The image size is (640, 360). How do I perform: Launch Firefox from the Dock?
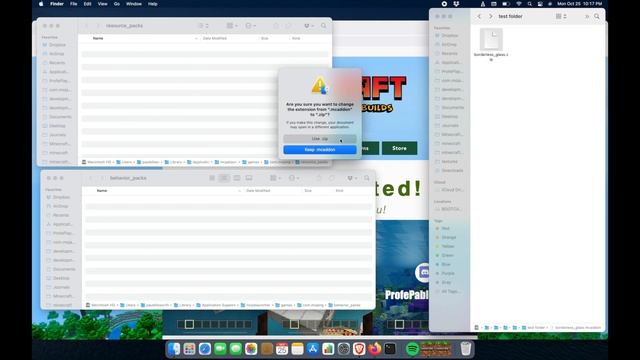point(374,349)
